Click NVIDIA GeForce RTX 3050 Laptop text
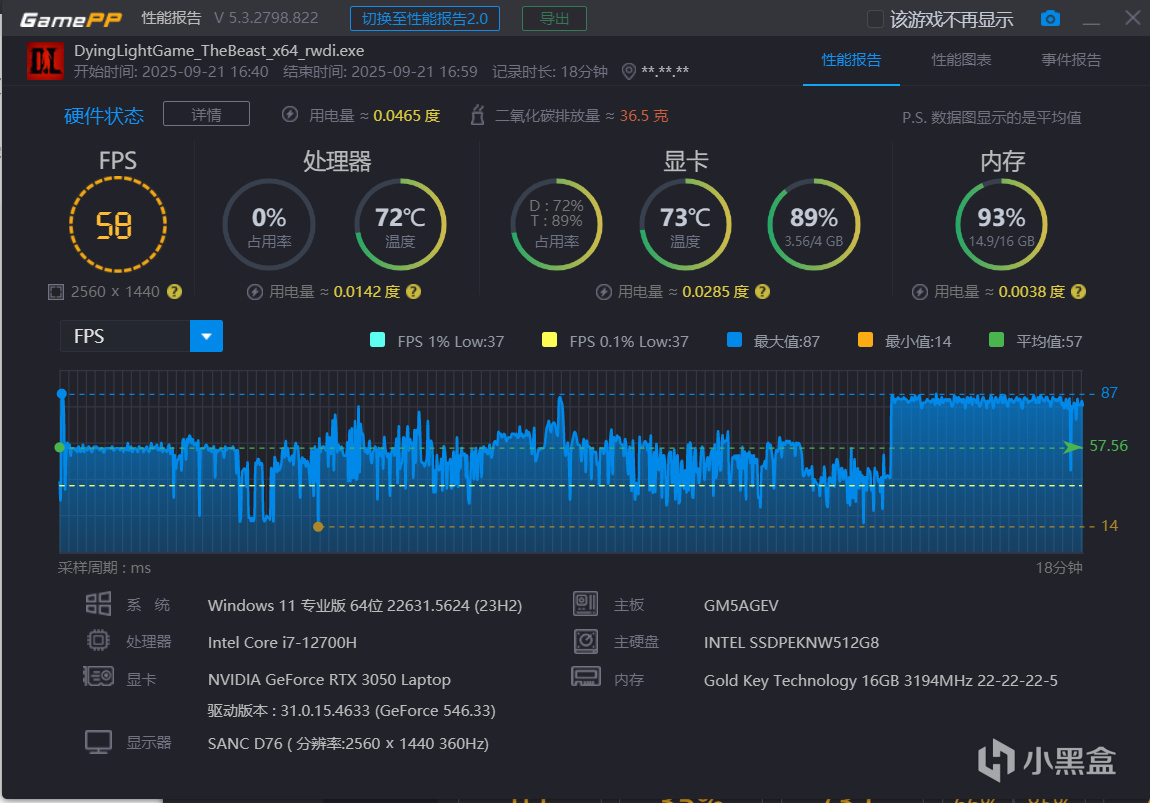1150x803 pixels. 329,680
